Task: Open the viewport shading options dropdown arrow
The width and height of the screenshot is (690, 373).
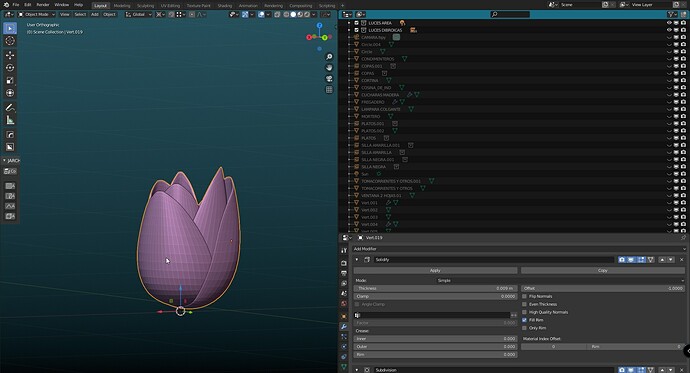Action: pos(314,15)
